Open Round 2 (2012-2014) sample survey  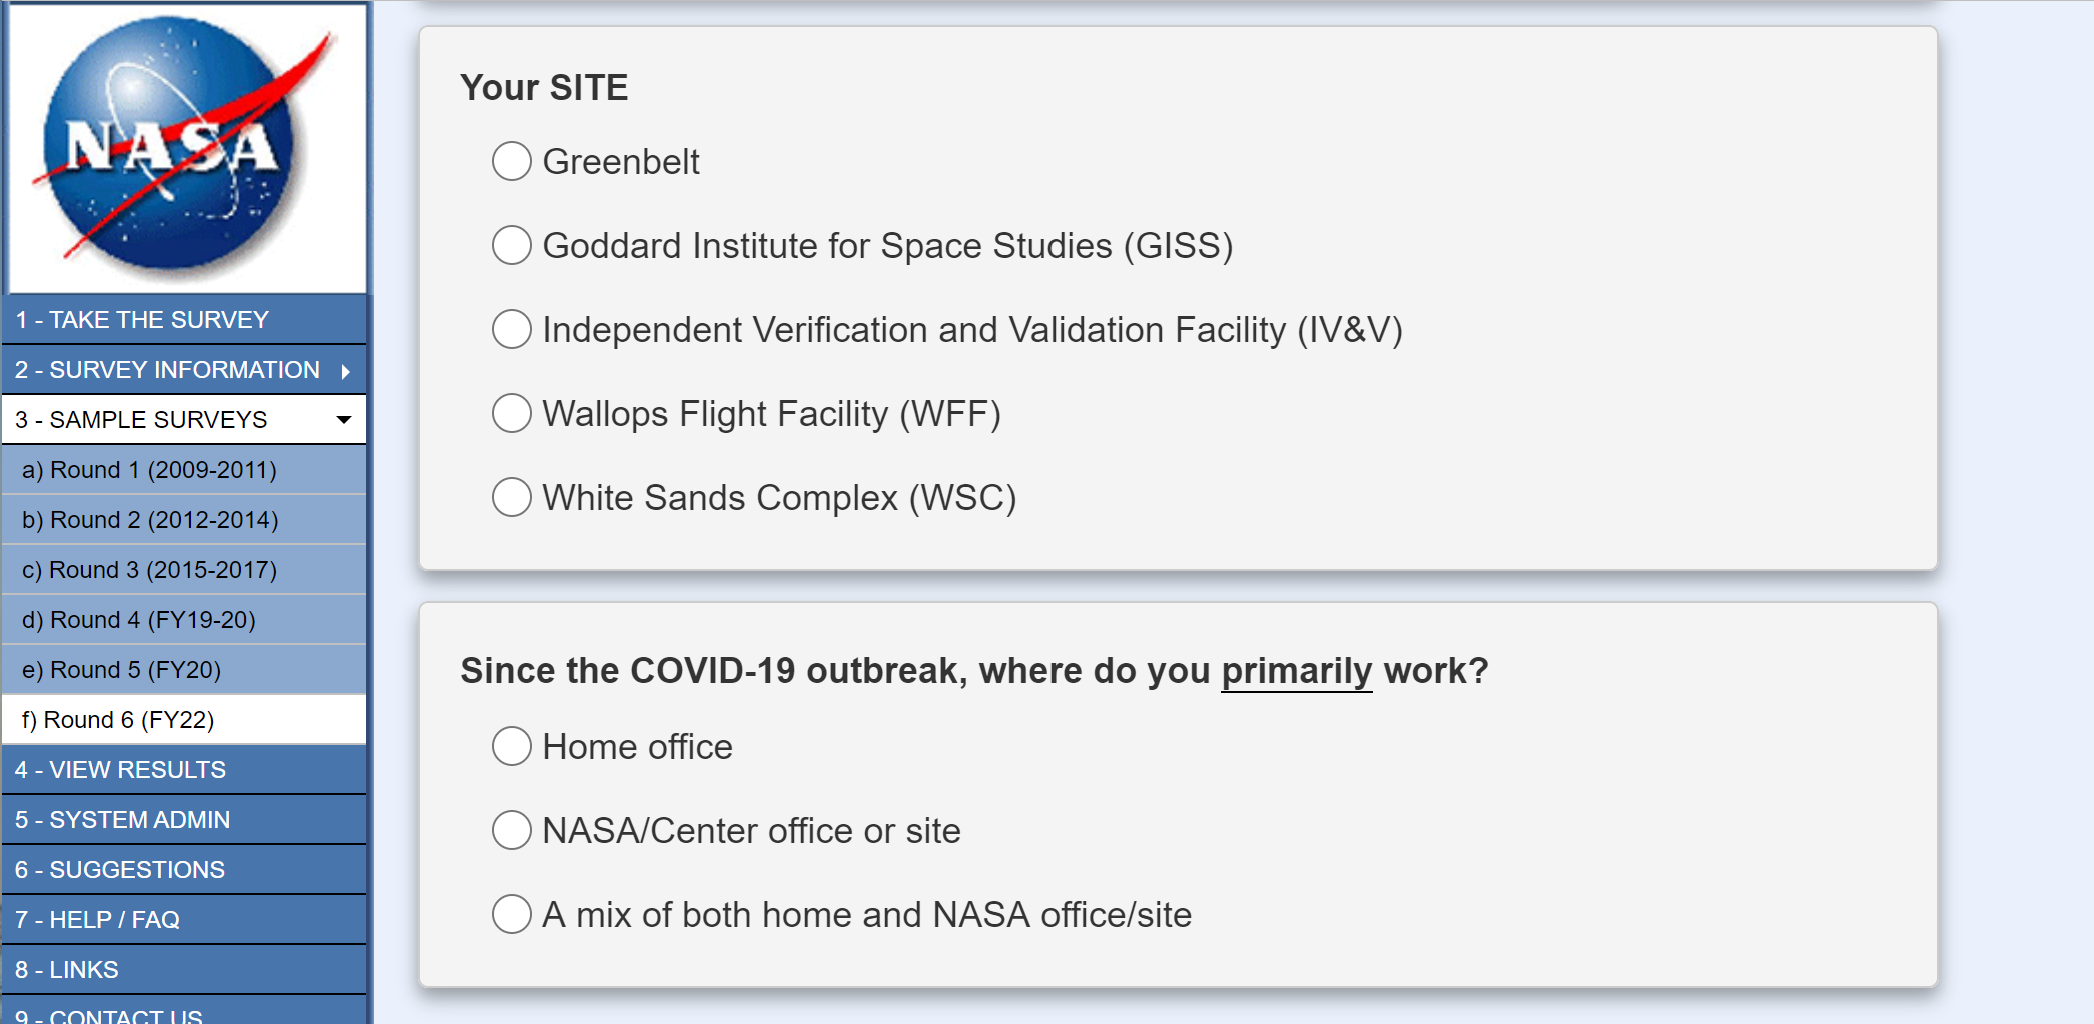[x=150, y=520]
